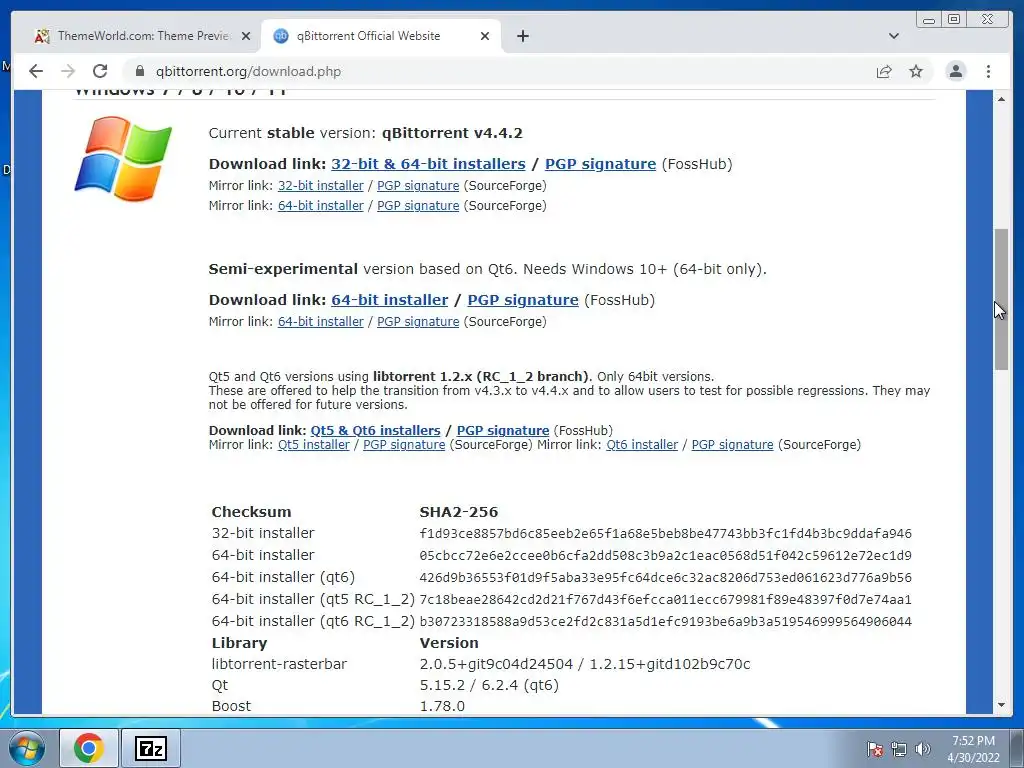
Task: Share this page using the share icon
Action: [x=884, y=71]
